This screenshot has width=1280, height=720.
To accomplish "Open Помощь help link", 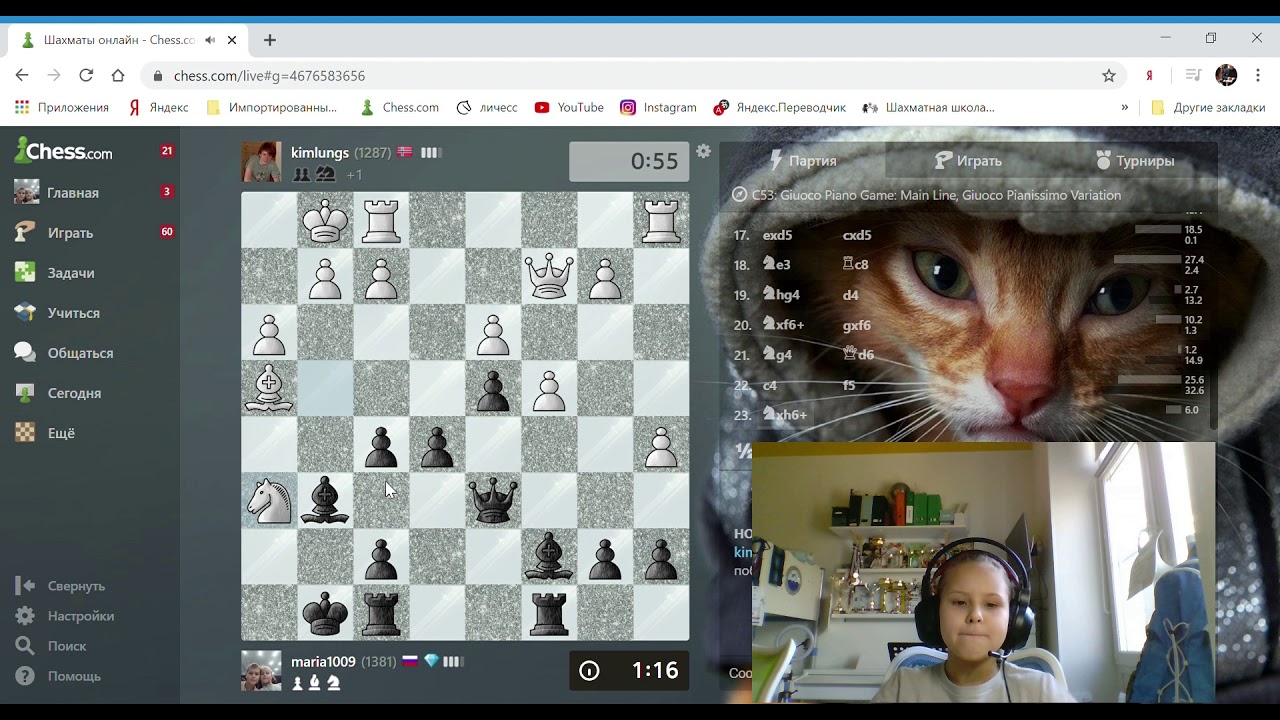I will coord(74,676).
